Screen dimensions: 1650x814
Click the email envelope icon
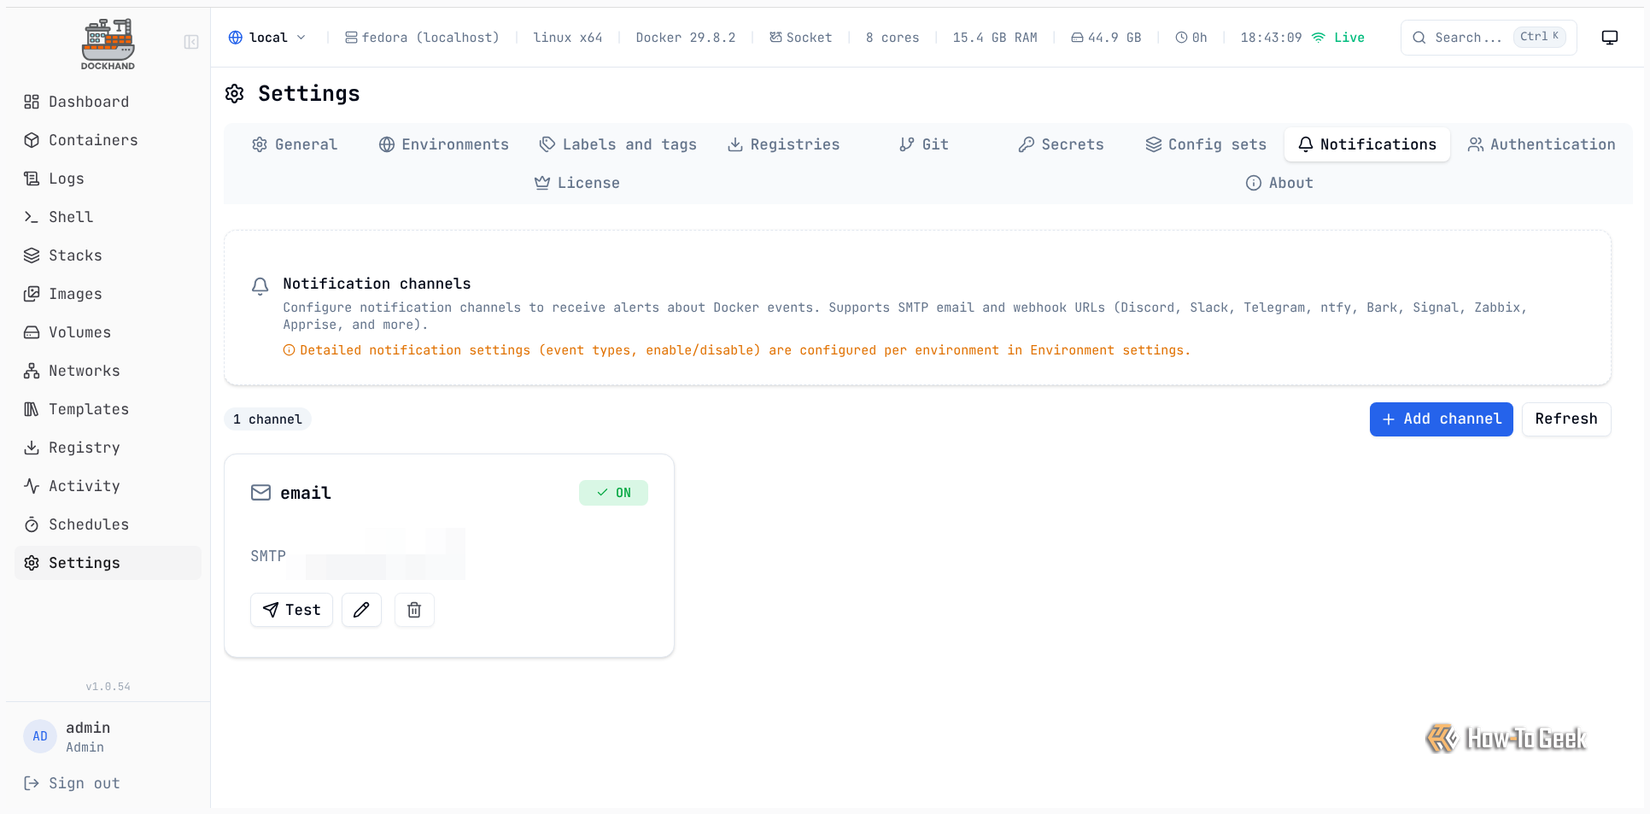[261, 493]
